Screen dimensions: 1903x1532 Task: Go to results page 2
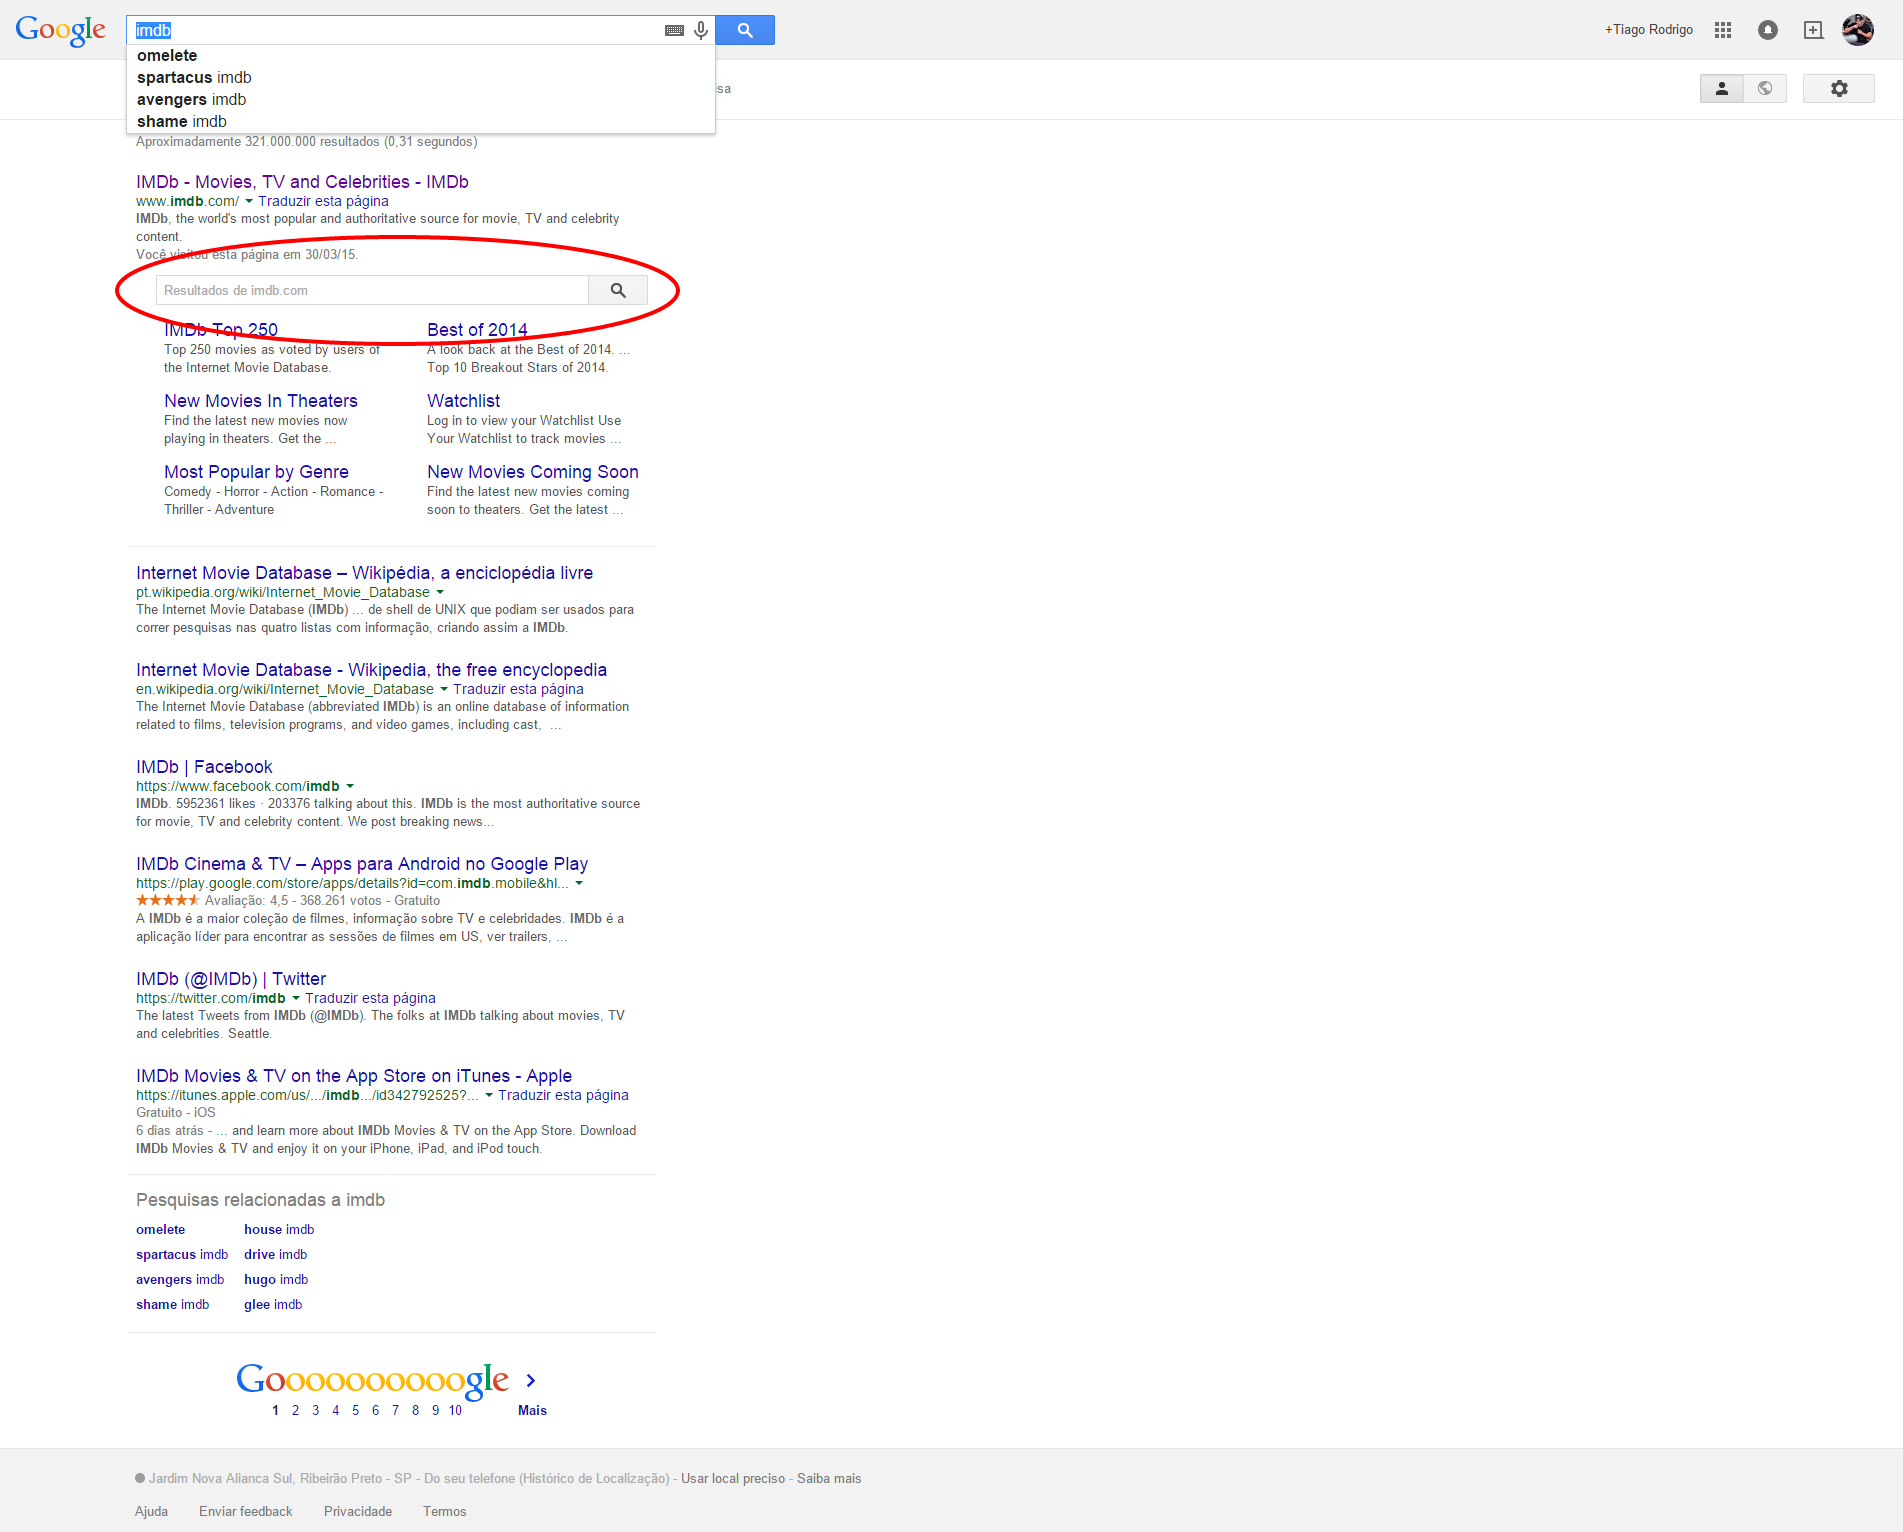(x=295, y=1410)
